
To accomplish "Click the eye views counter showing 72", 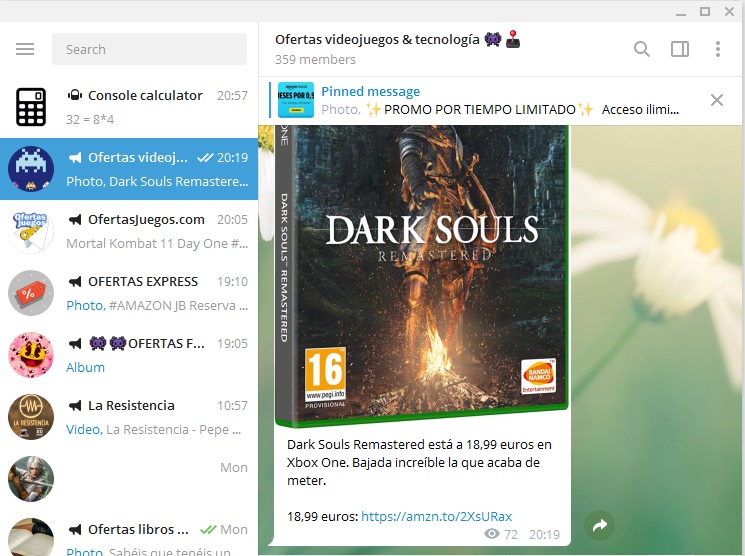I will coord(501,535).
